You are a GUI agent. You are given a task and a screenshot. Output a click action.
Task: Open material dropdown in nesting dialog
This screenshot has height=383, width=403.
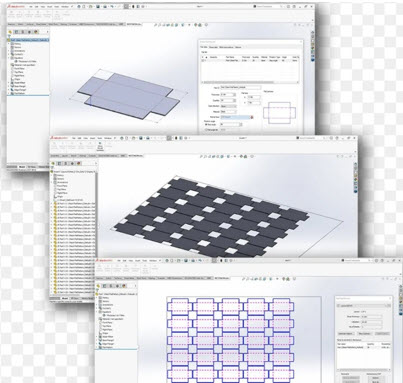pyautogui.click(x=229, y=111)
